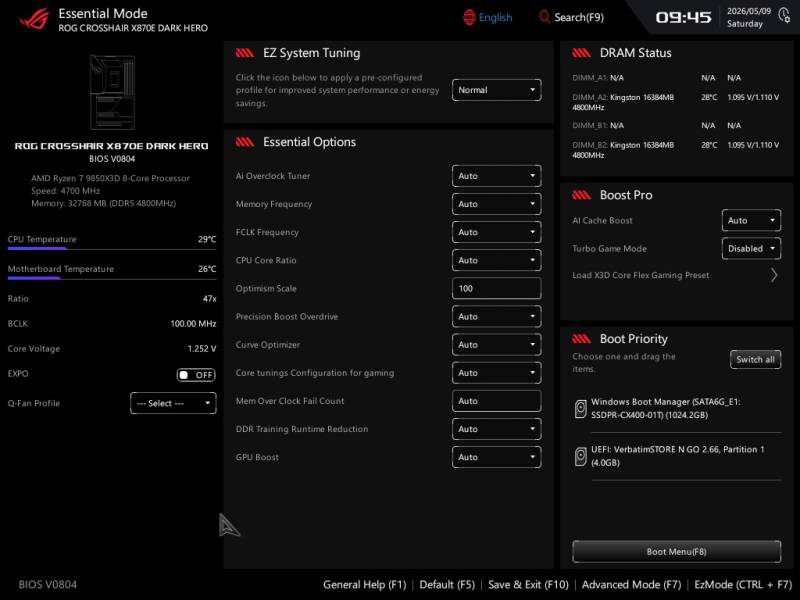Open the clock settings gear icon

point(784,15)
